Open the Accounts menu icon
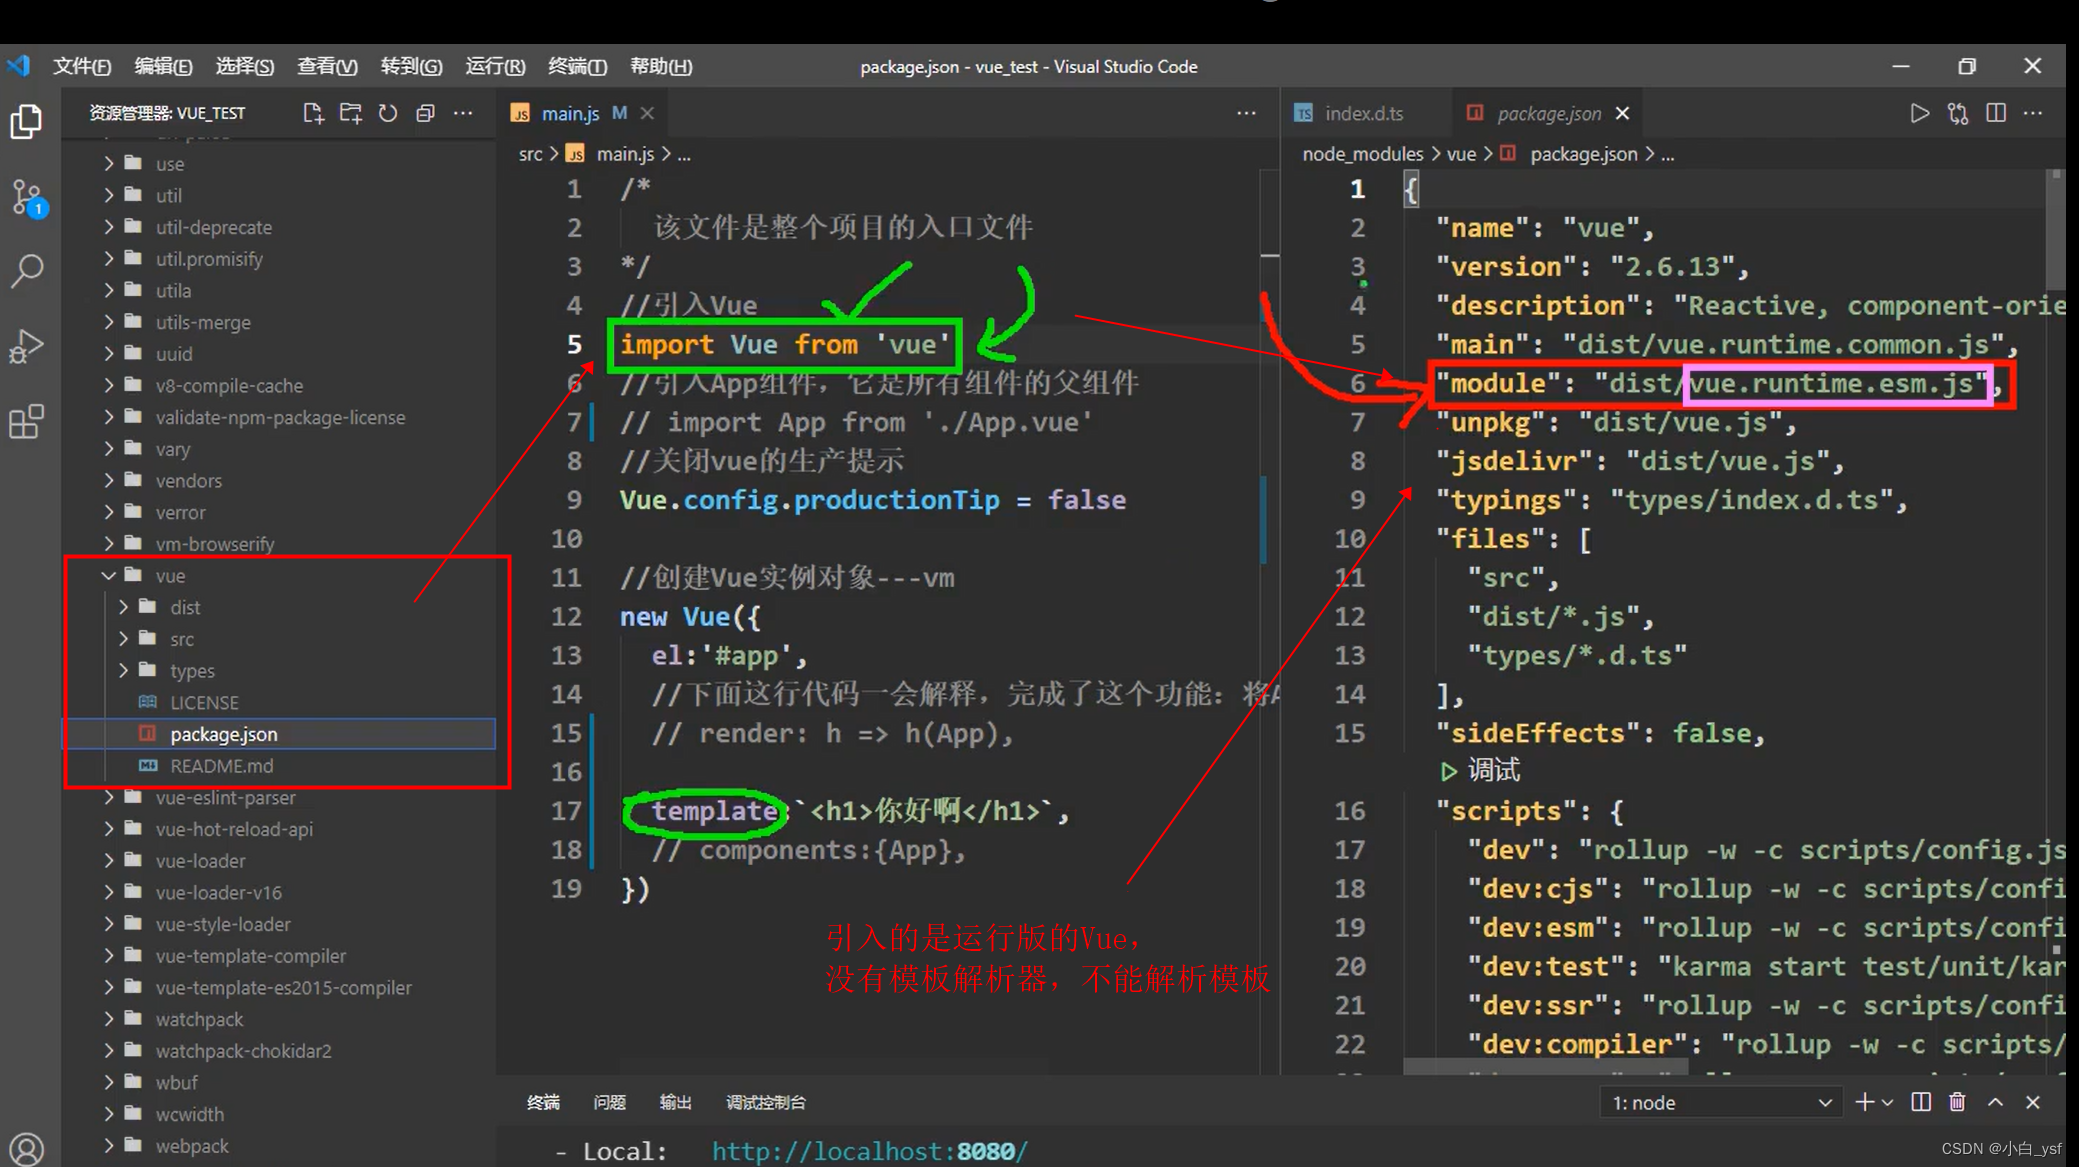The image size is (2079, 1167). [x=27, y=1148]
